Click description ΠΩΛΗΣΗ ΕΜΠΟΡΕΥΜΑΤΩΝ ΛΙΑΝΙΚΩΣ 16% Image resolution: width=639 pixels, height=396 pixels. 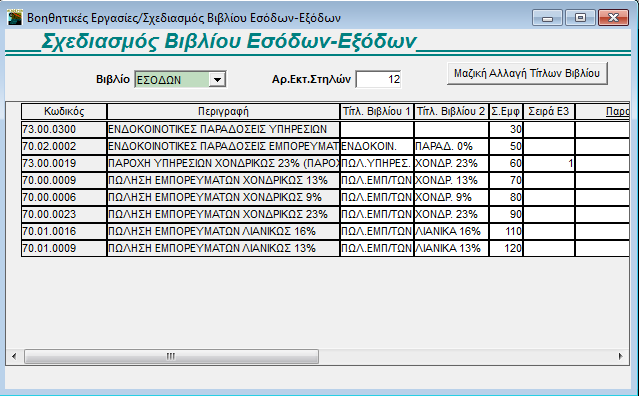(223, 231)
